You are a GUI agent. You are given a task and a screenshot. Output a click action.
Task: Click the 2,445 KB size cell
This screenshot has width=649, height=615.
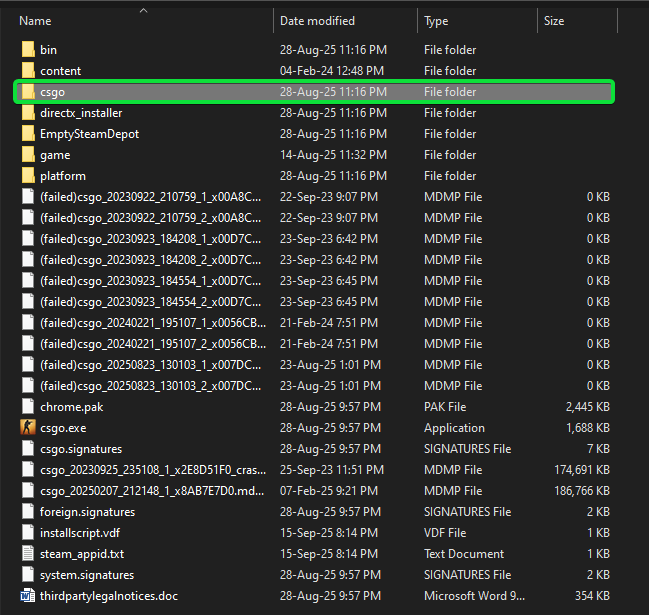tap(588, 407)
